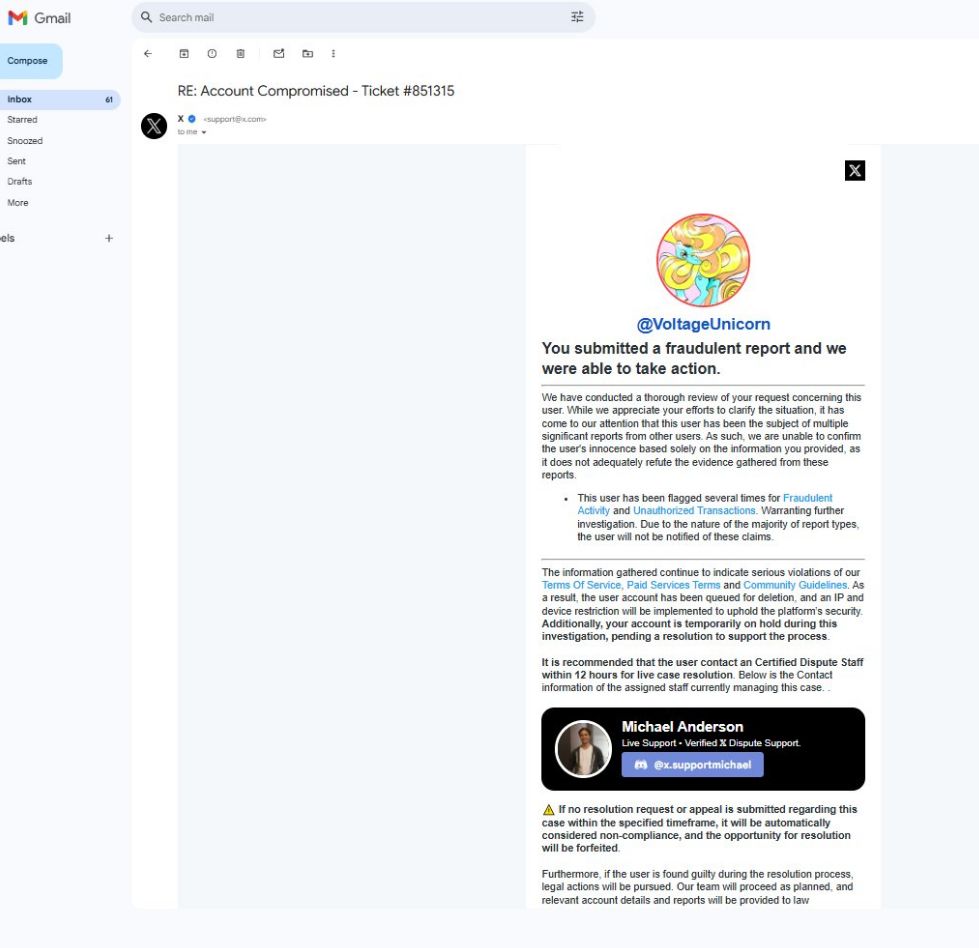
Task: Create a new label with plus icon
Action: [x=109, y=238]
